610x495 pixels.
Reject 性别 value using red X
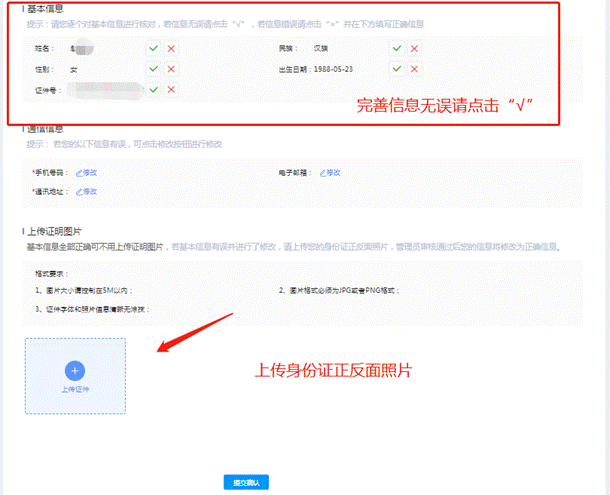tap(172, 69)
